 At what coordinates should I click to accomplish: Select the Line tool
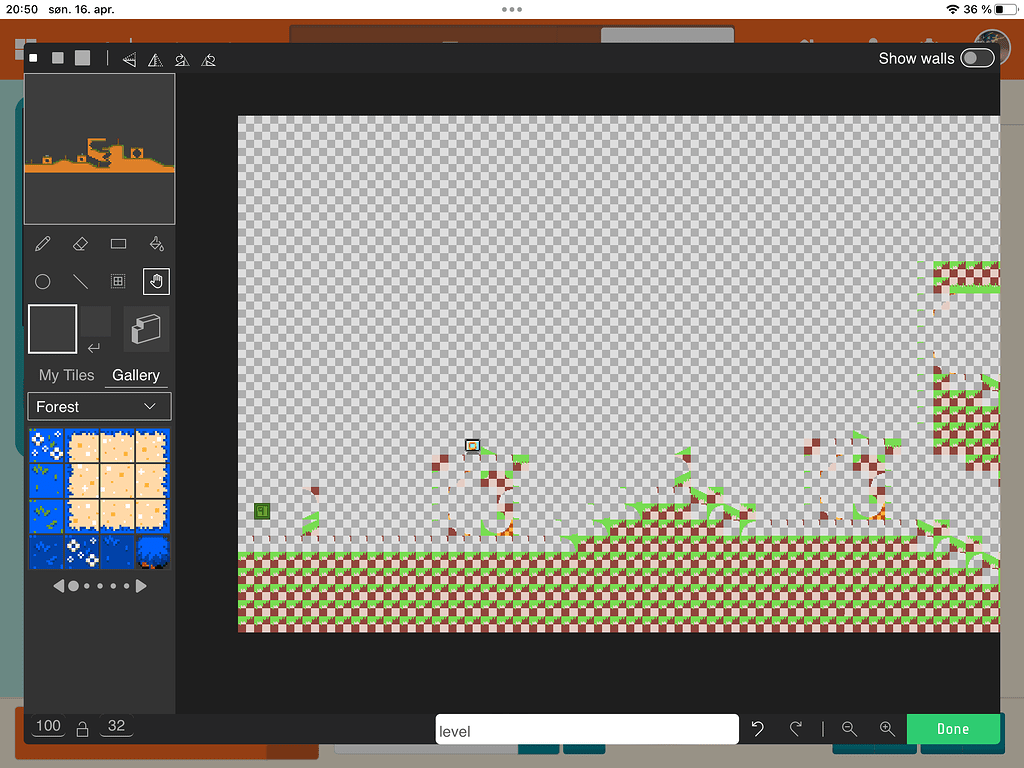[80, 281]
